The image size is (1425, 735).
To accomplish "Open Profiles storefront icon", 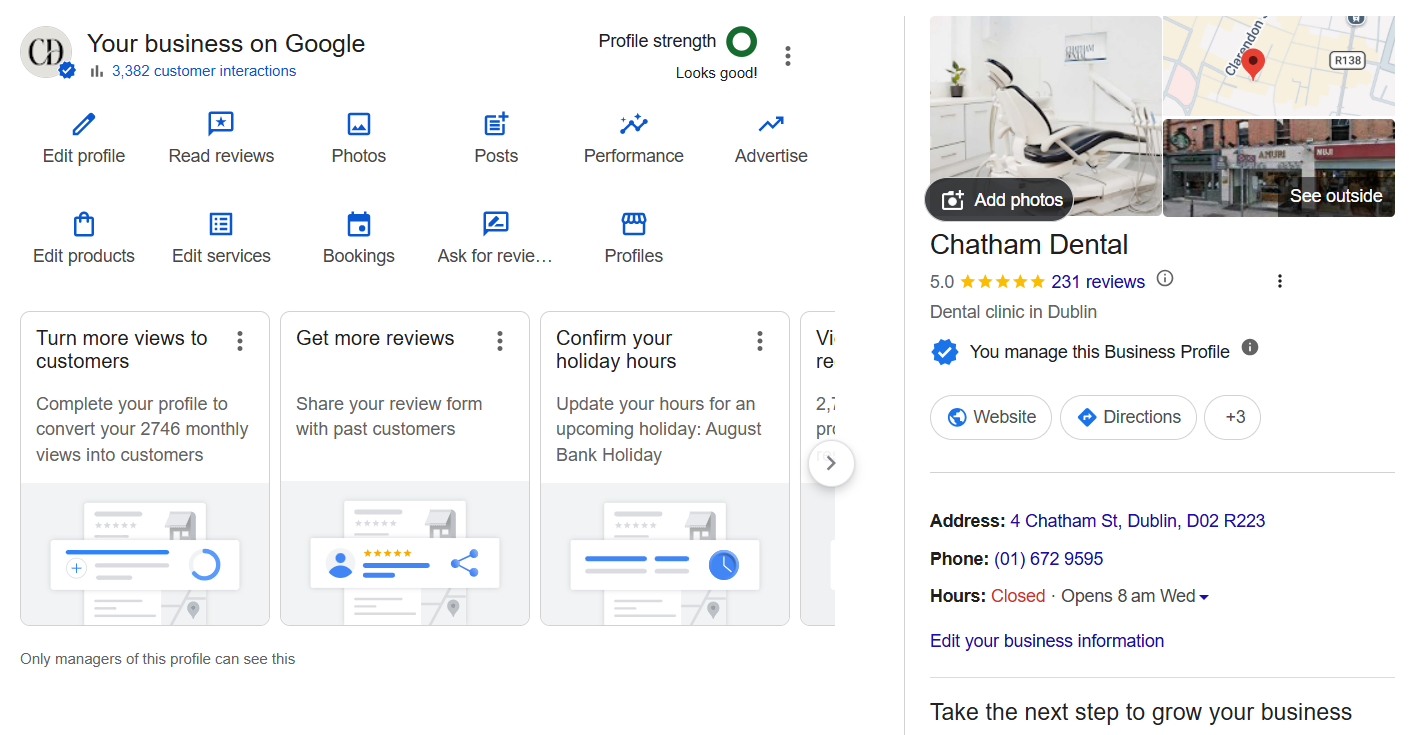I will point(634,224).
